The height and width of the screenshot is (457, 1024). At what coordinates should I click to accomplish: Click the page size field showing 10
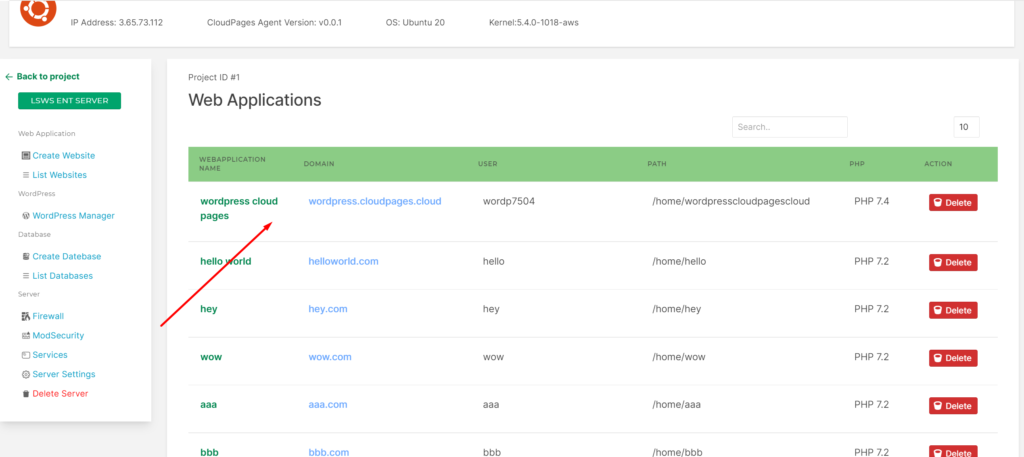pyautogui.click(x=967, y=127)
